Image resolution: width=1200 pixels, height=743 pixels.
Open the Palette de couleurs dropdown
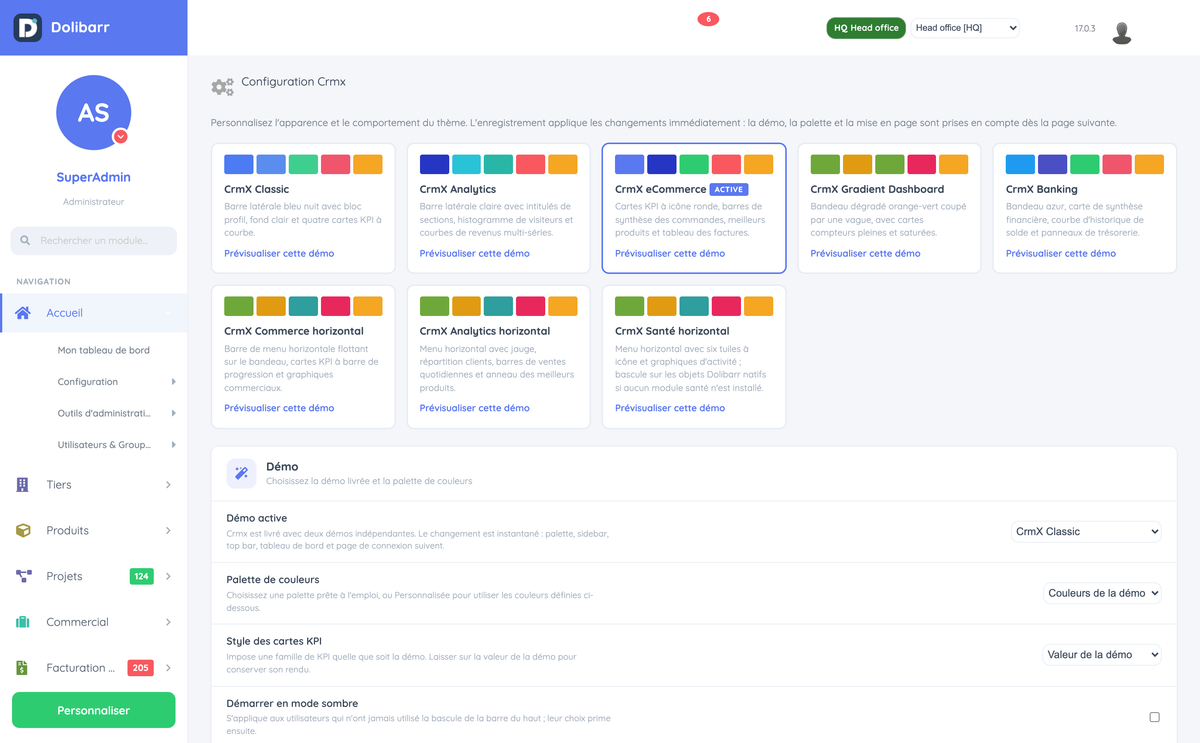click(x=1102, y=593)
